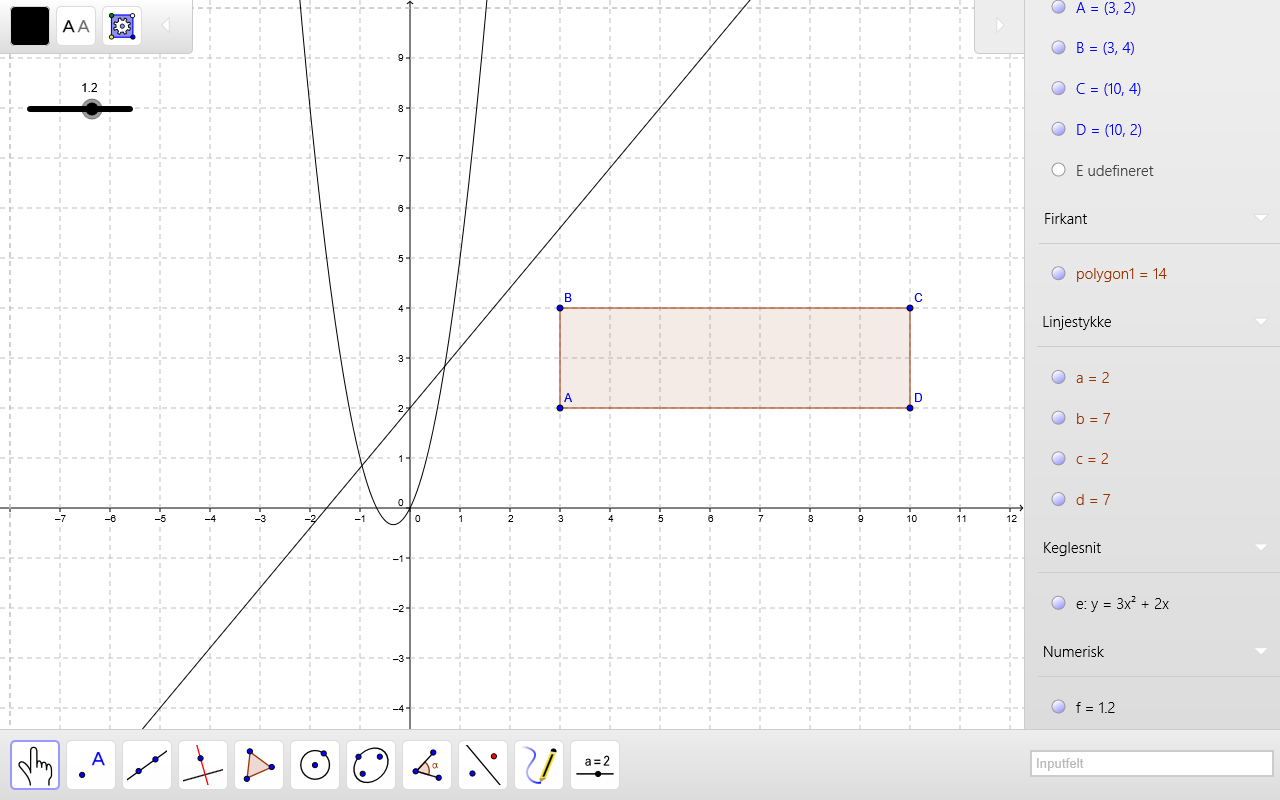Viewport: 1280px width, 800px height.
Task: Select the Angle tool
Action: click(x=427, y=765)
